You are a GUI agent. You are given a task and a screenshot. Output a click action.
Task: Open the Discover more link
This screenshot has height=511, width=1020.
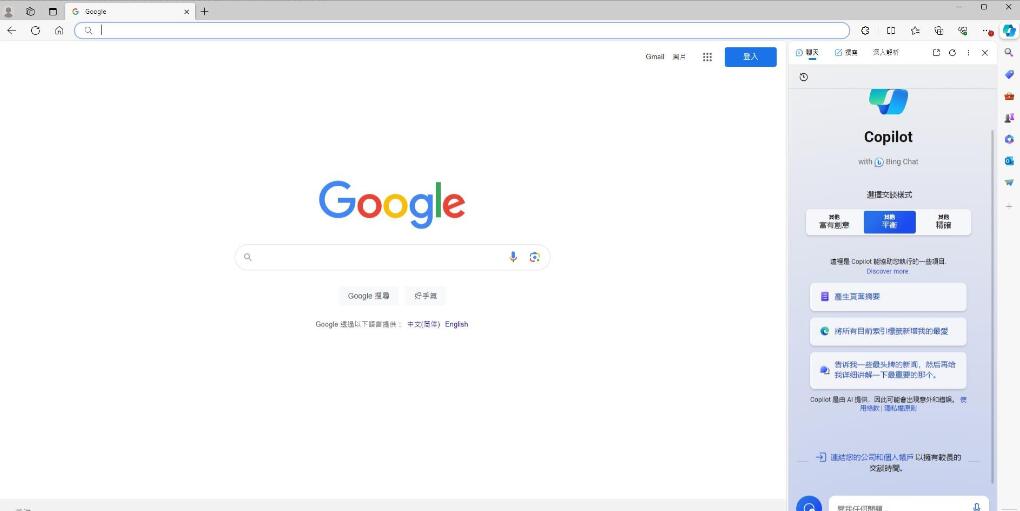pyautogui.click(x=887, y=271)
